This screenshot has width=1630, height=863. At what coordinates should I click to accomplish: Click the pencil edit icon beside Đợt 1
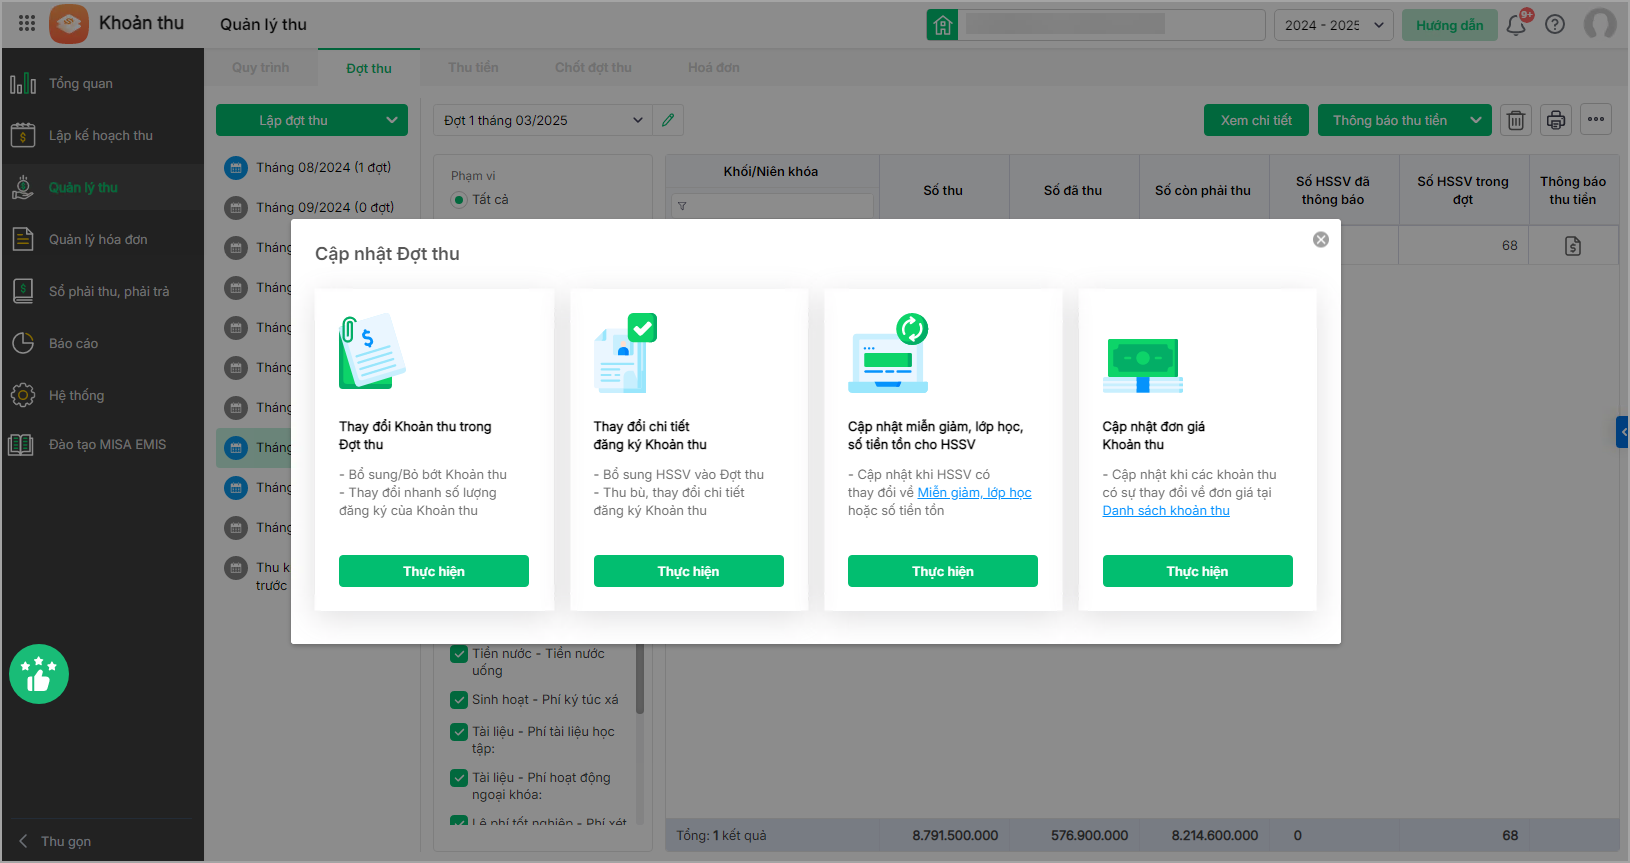click(668, 120)
